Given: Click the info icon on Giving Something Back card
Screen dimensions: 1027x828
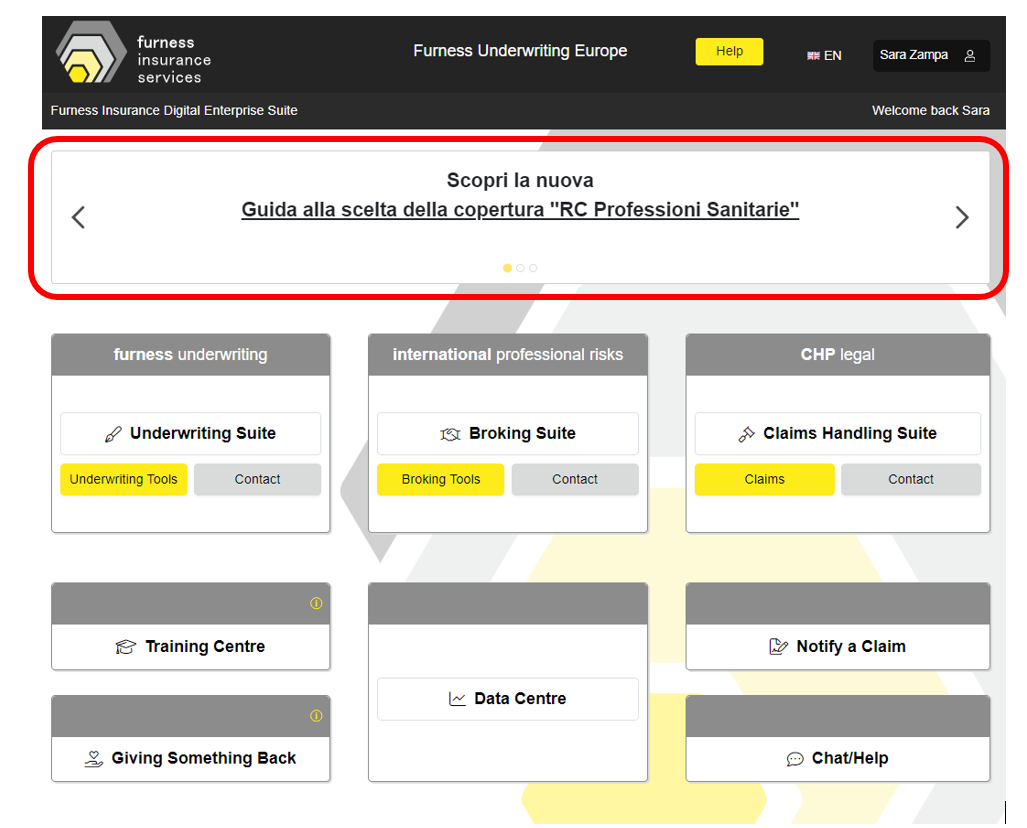Looking at the screenshot, I should [x=316, y=716].
